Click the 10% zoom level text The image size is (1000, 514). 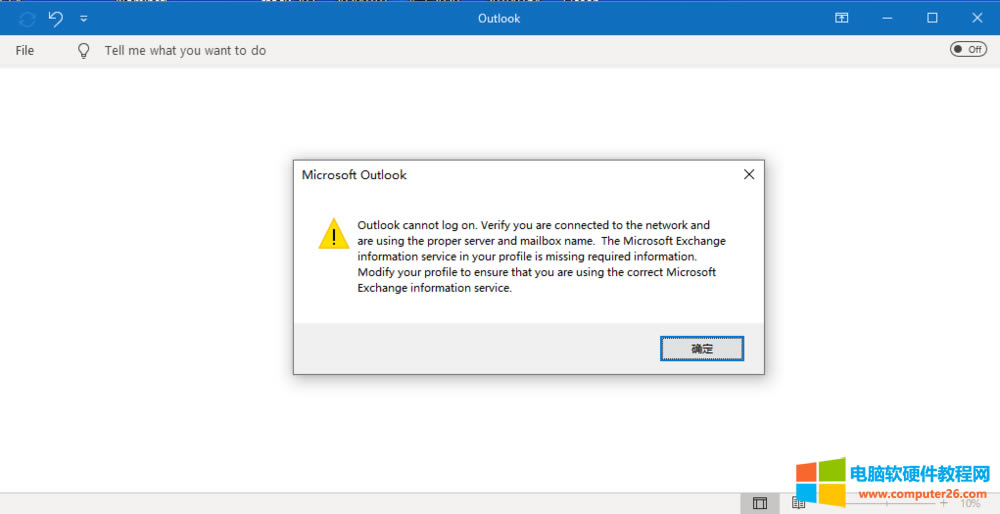(x=970, y=503)
